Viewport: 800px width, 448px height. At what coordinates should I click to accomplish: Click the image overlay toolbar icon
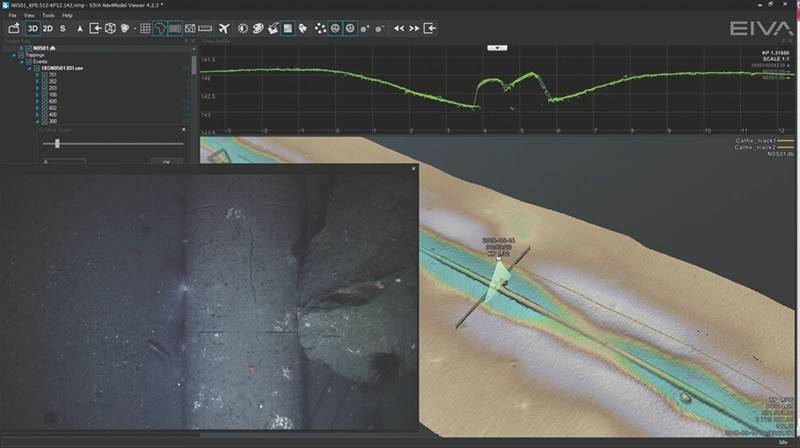[x=190, y=29]
